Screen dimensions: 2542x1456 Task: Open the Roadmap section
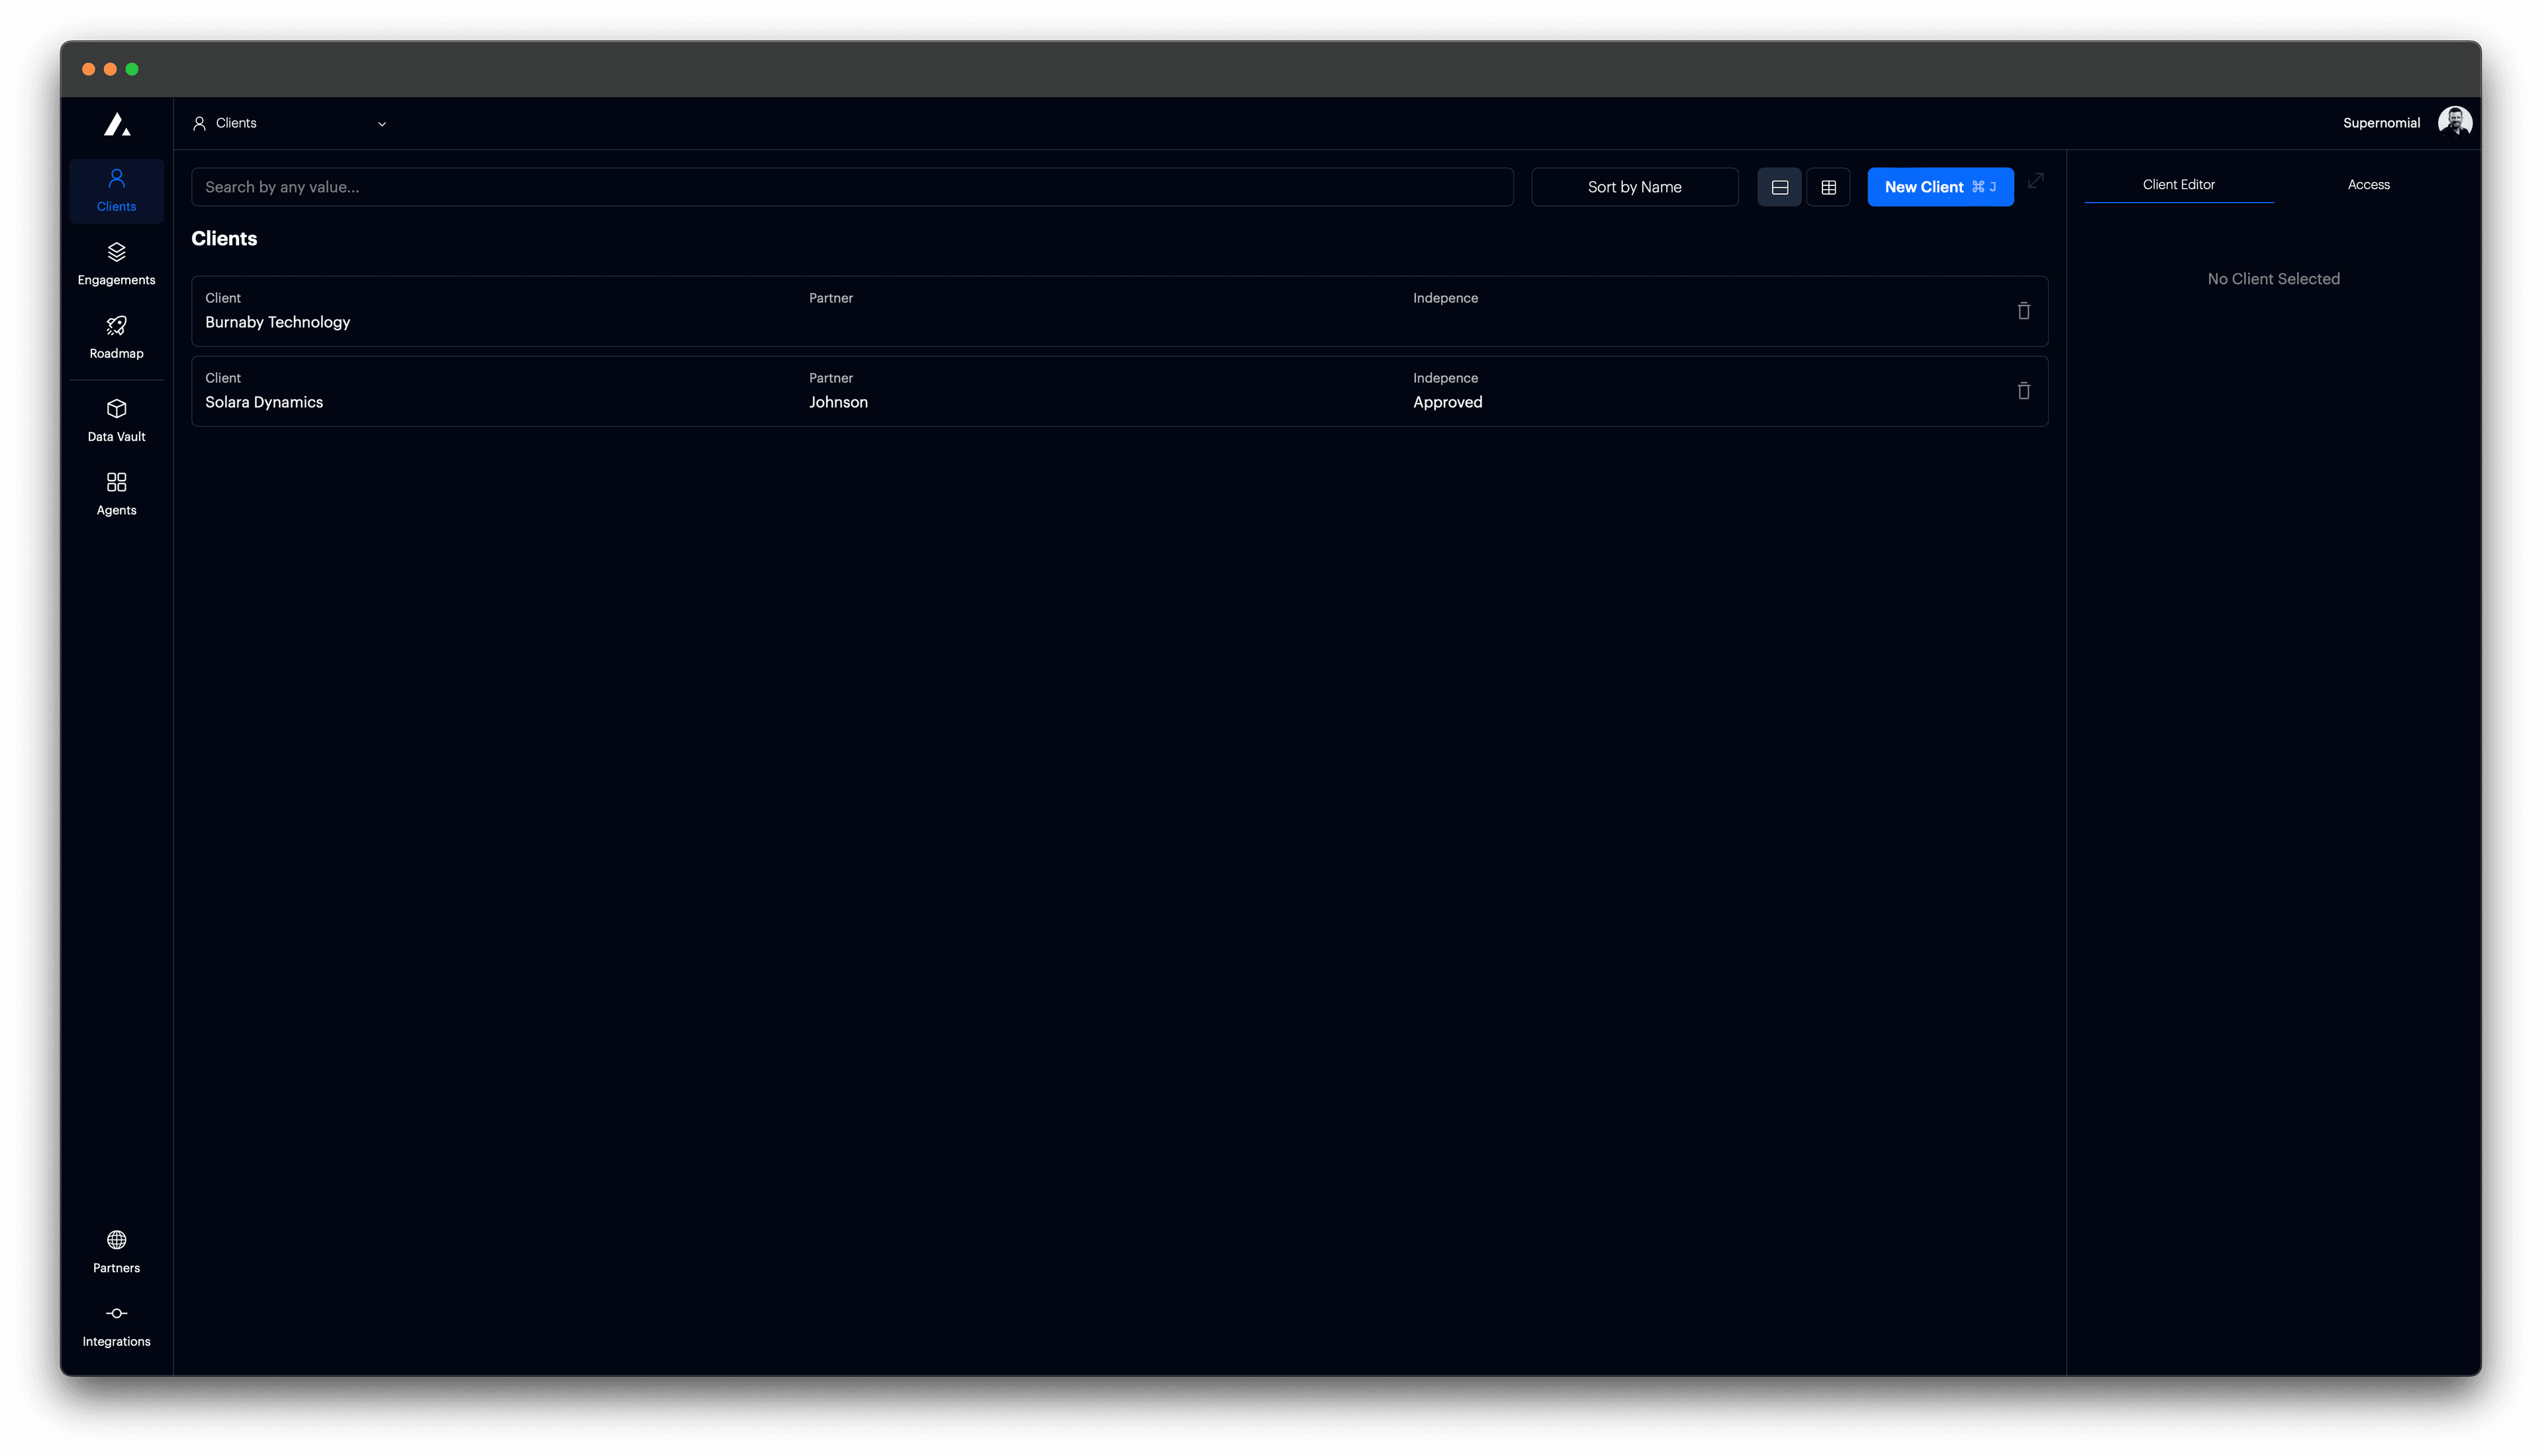pos(116,337)
